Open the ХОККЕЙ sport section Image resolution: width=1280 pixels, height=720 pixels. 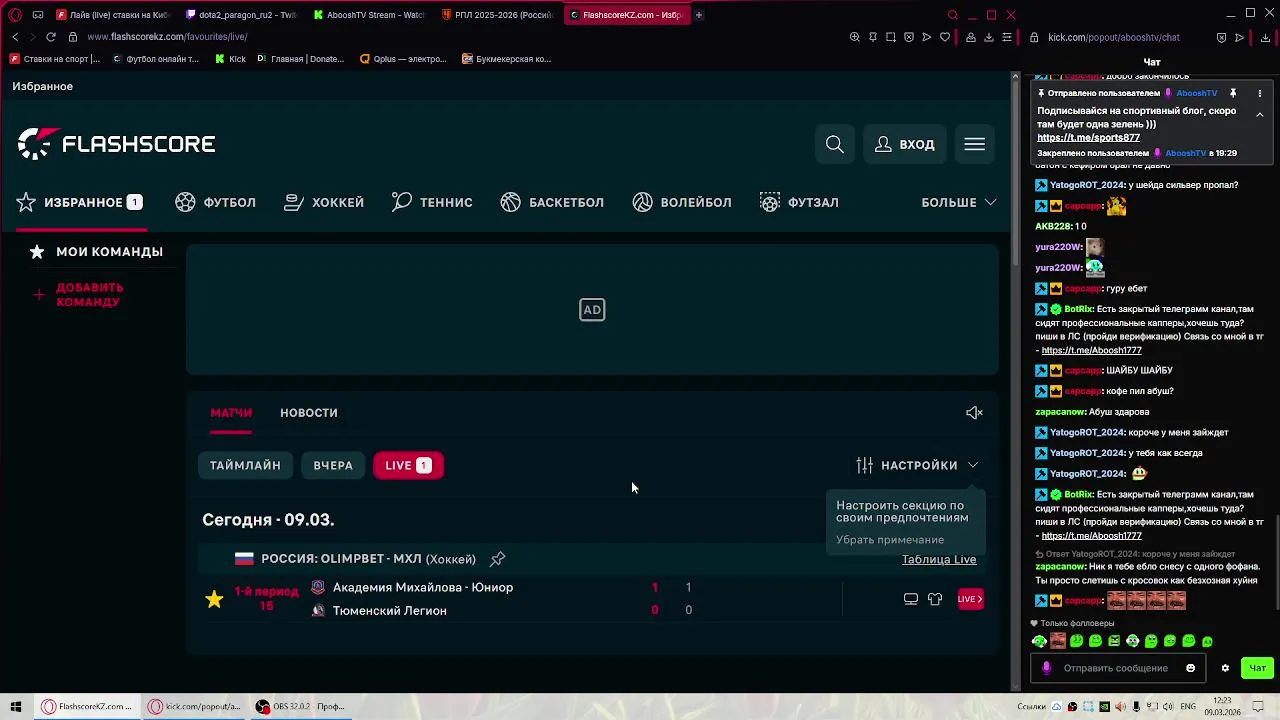click(324, 202)
